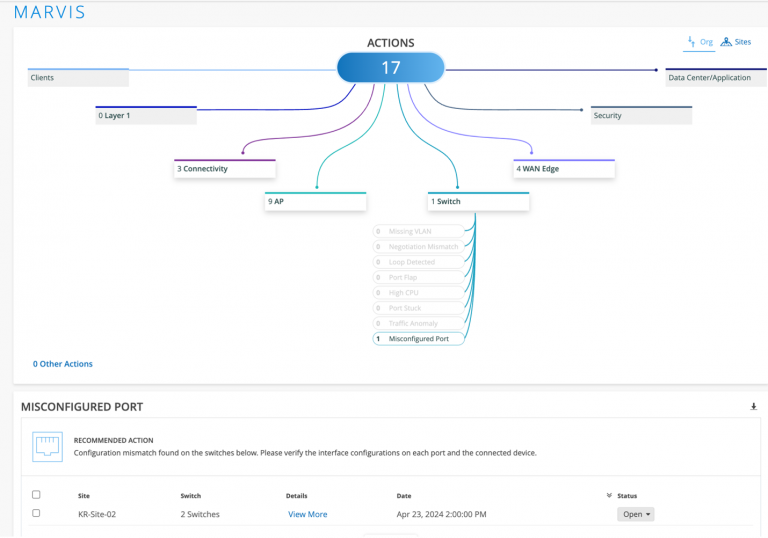The width and height of the screenshot is (768, 538).
Task: Click the 17 Actions bubble
Action: pos(390,68)
